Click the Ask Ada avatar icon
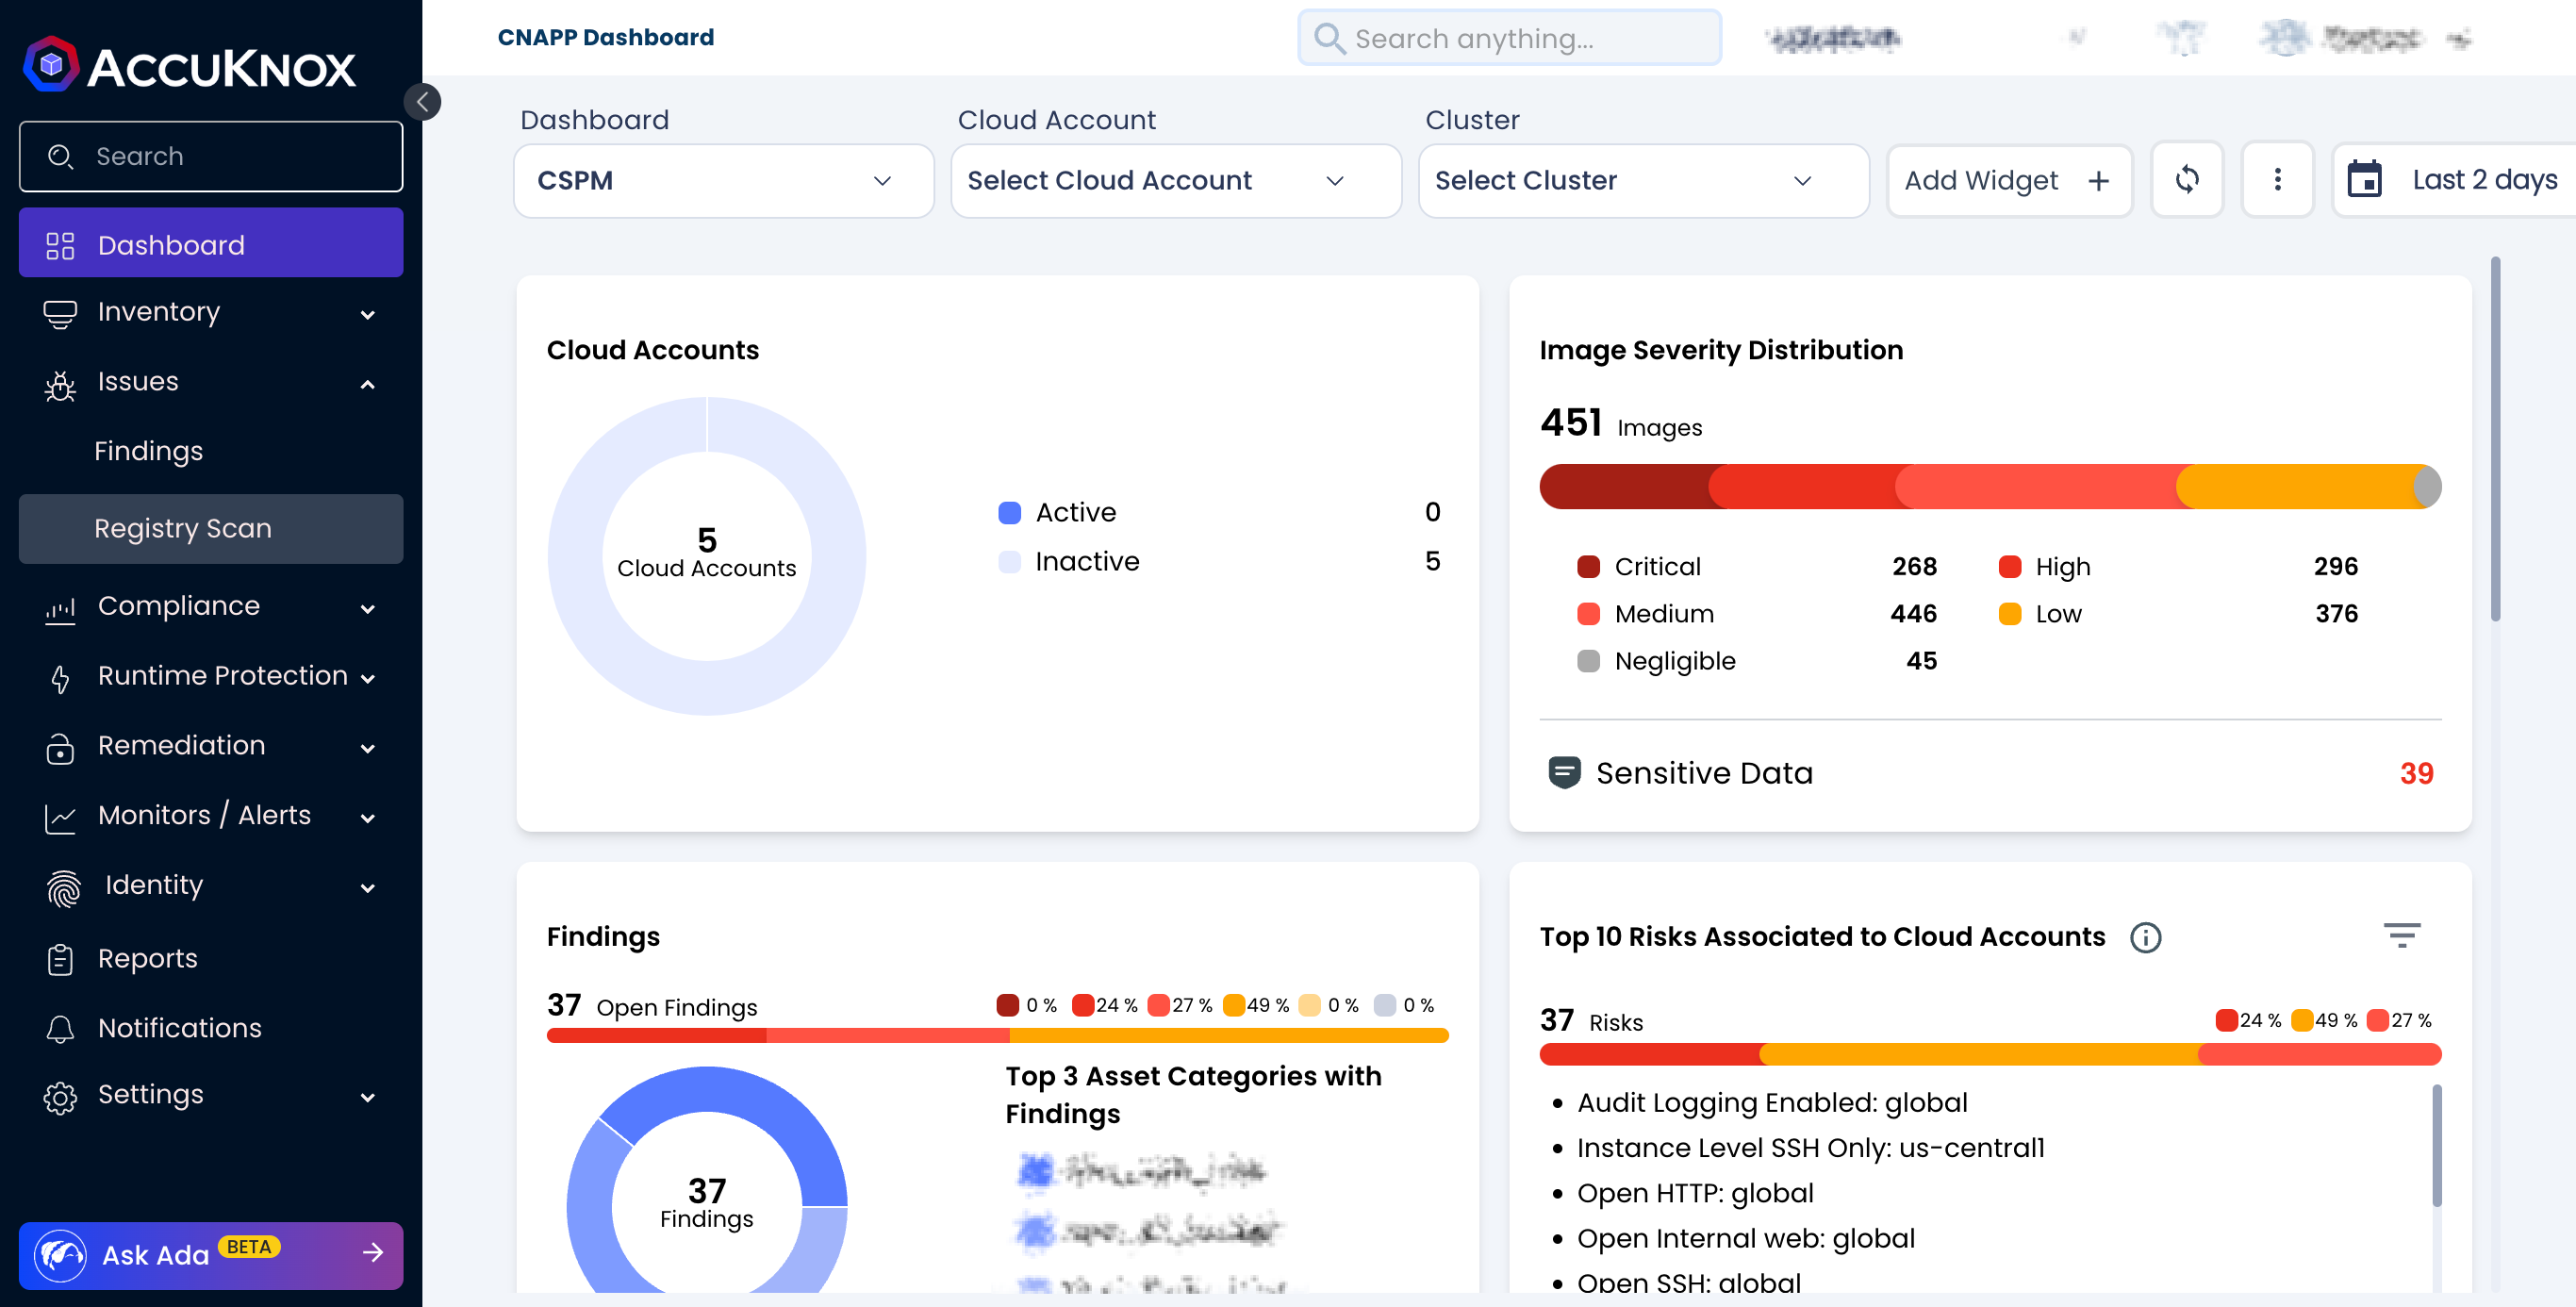The image size is (2576, 1307). [x=60, y=1255]
